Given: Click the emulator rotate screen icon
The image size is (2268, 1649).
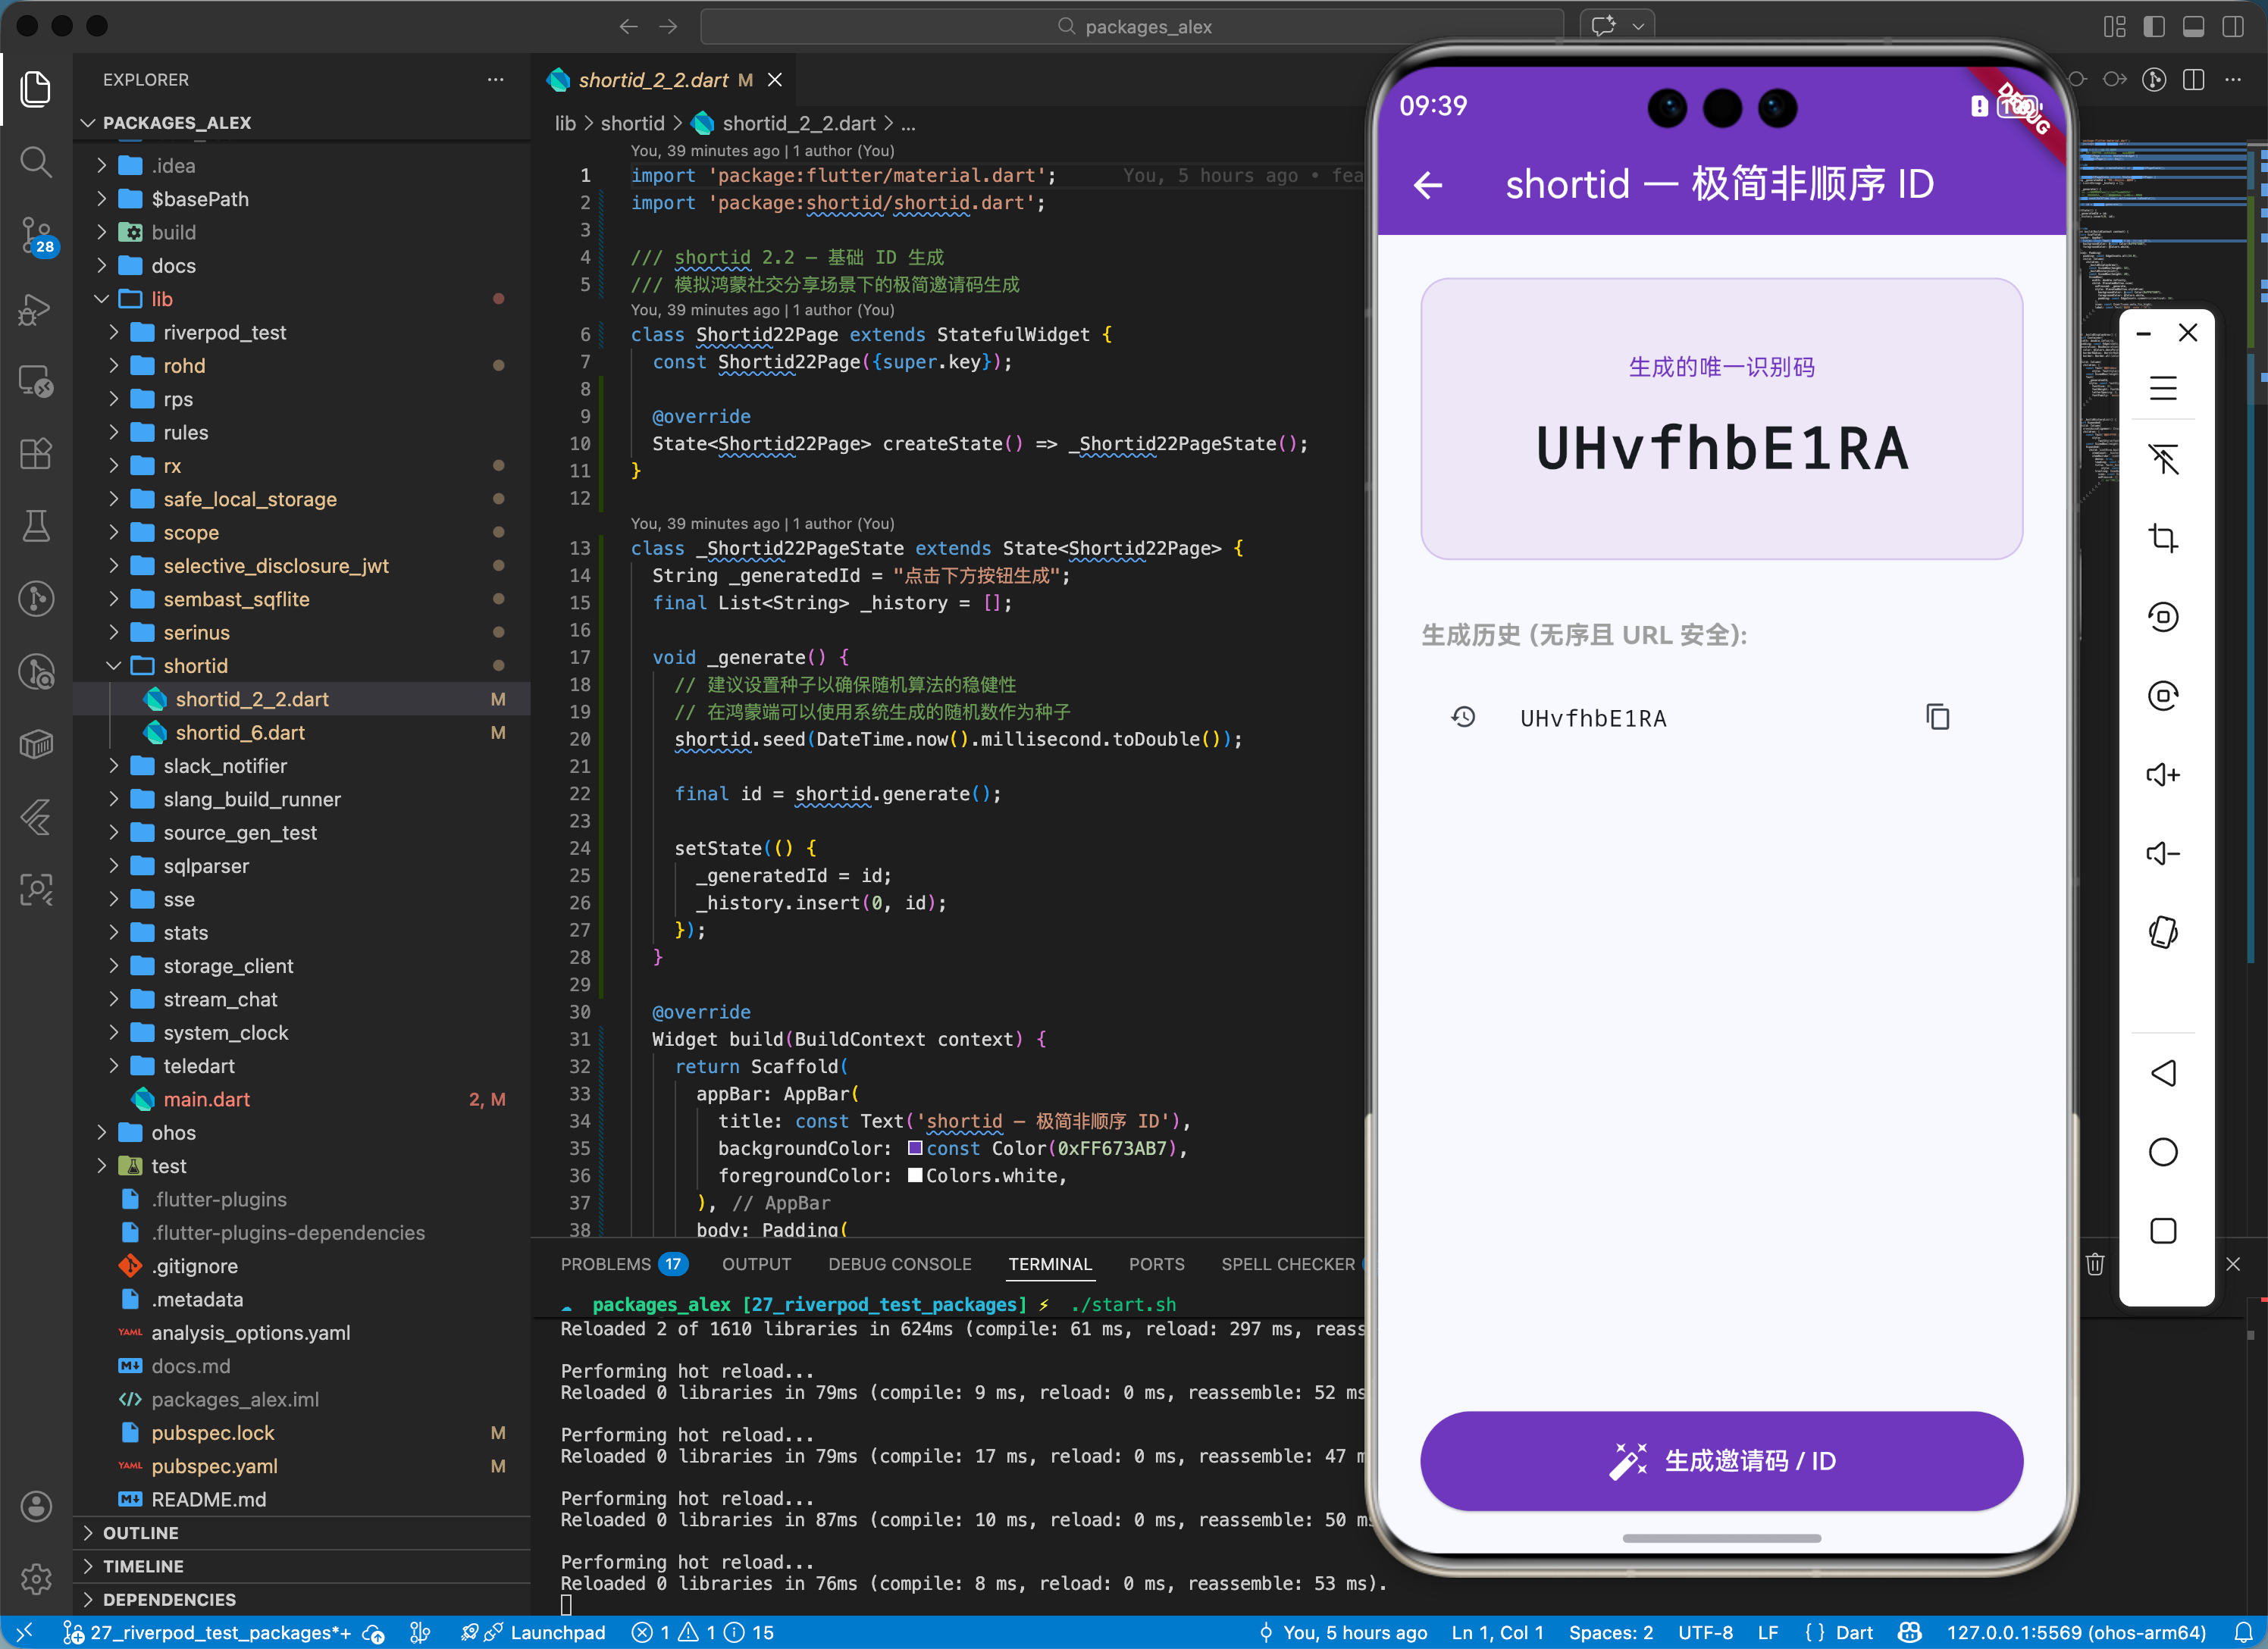Looking at the screenshot, I should (x=2162, y=932).
